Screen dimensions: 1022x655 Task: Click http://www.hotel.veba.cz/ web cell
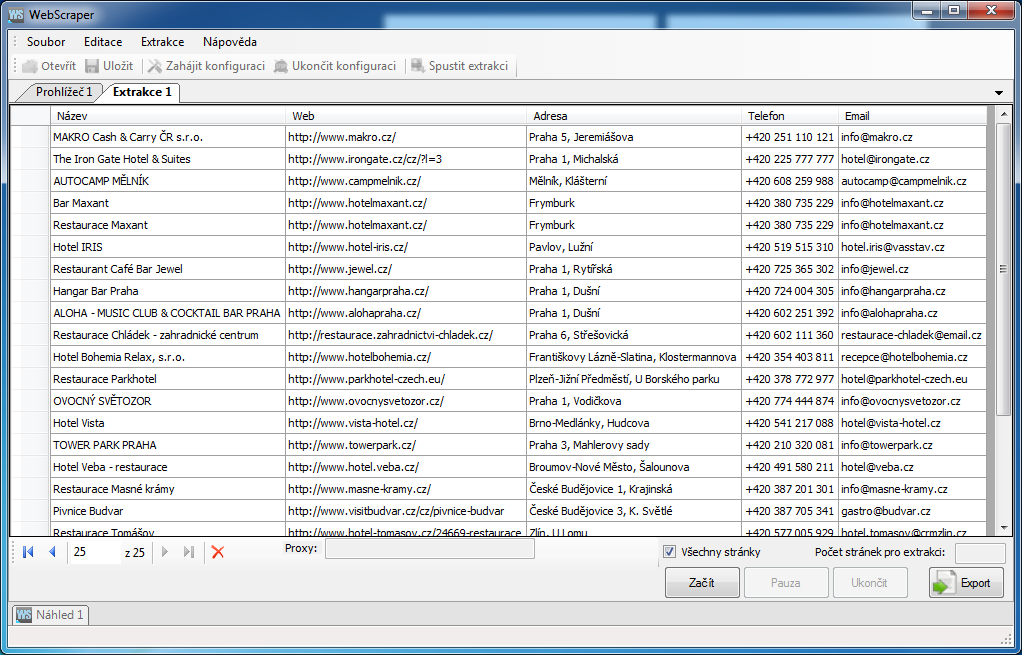tap(405, 467)
